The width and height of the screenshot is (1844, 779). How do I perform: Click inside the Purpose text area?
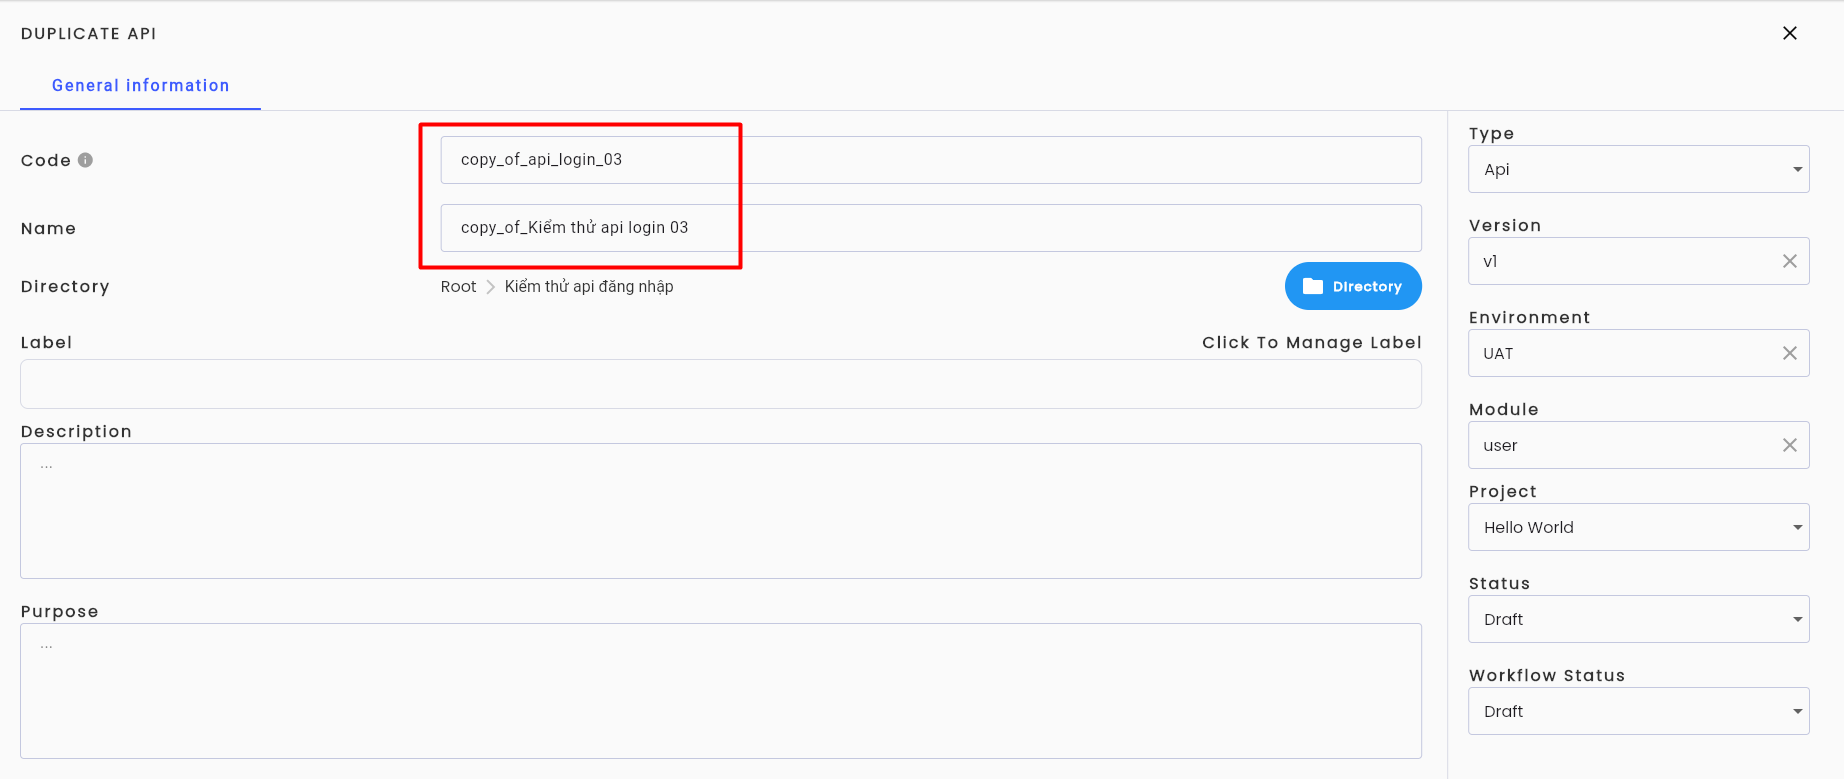pos(721,691)
